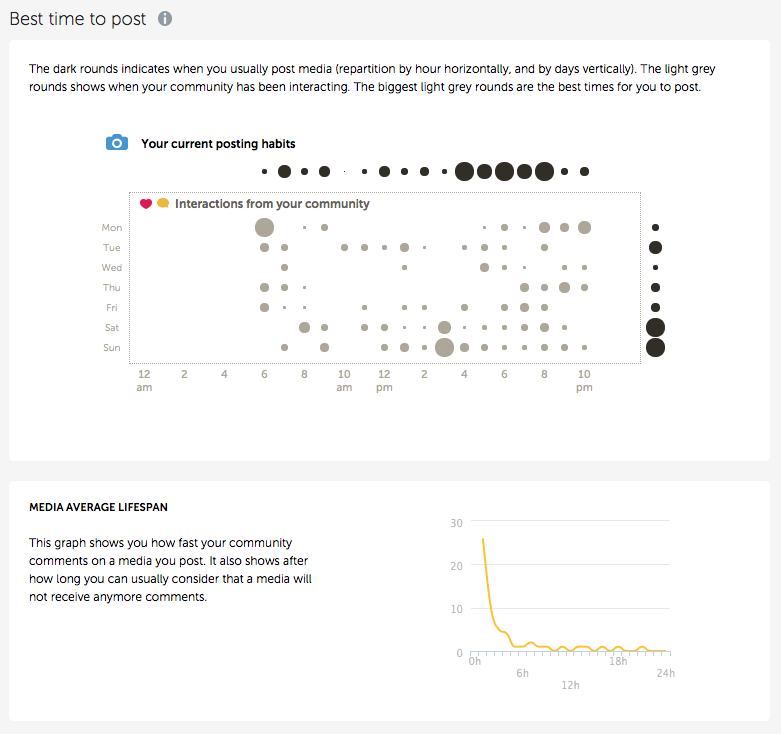Click the info icon beside Best time to post
This screenshot has width=781, height=734.
pos(165,19)
